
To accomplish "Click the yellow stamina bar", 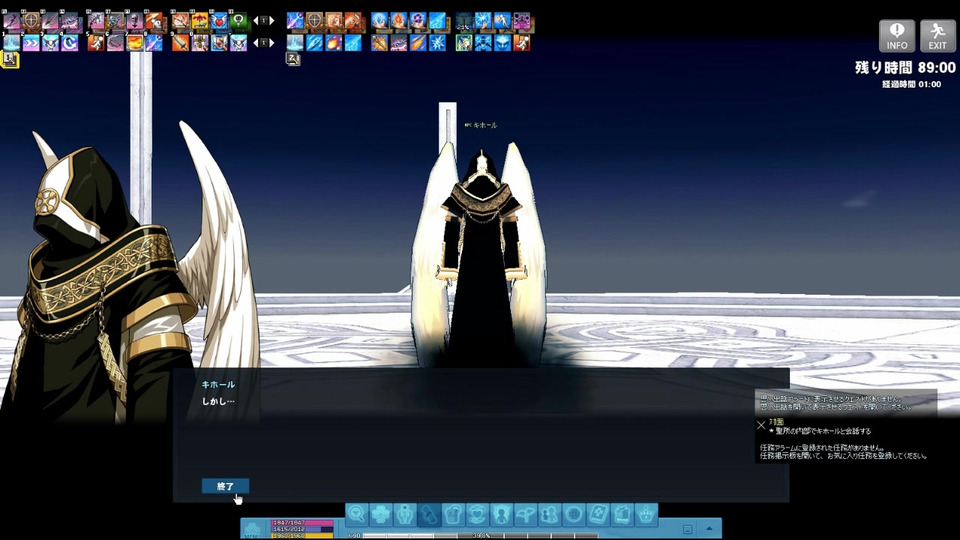I will [302, 536].
